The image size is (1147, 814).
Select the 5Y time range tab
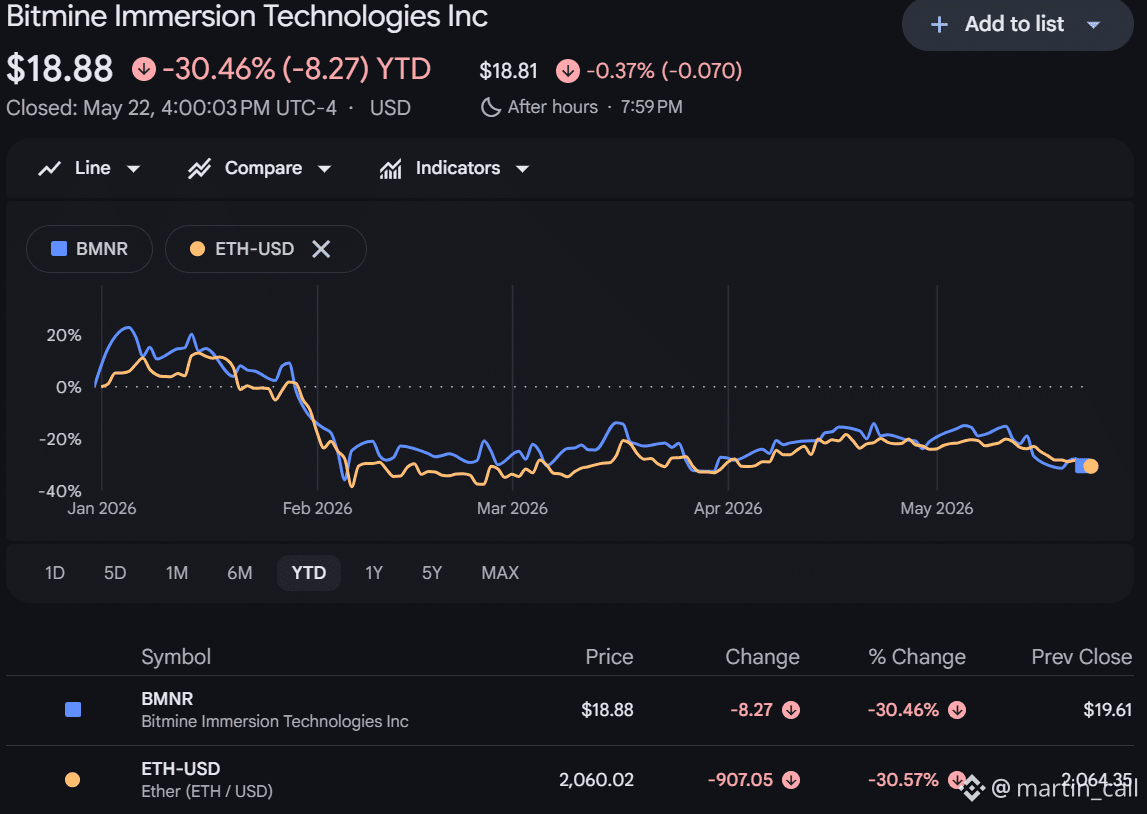(432, 573)
